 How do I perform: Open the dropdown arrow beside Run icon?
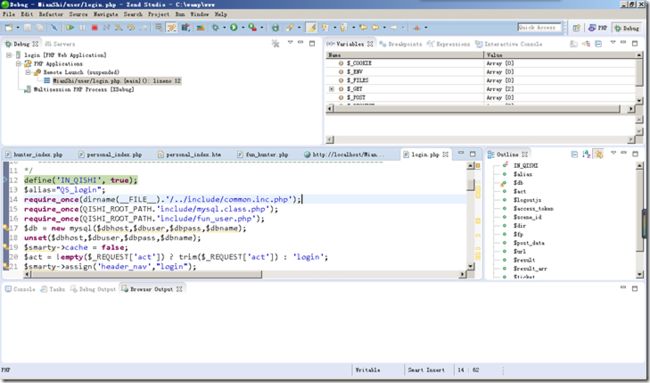click(x=243, y=28)
